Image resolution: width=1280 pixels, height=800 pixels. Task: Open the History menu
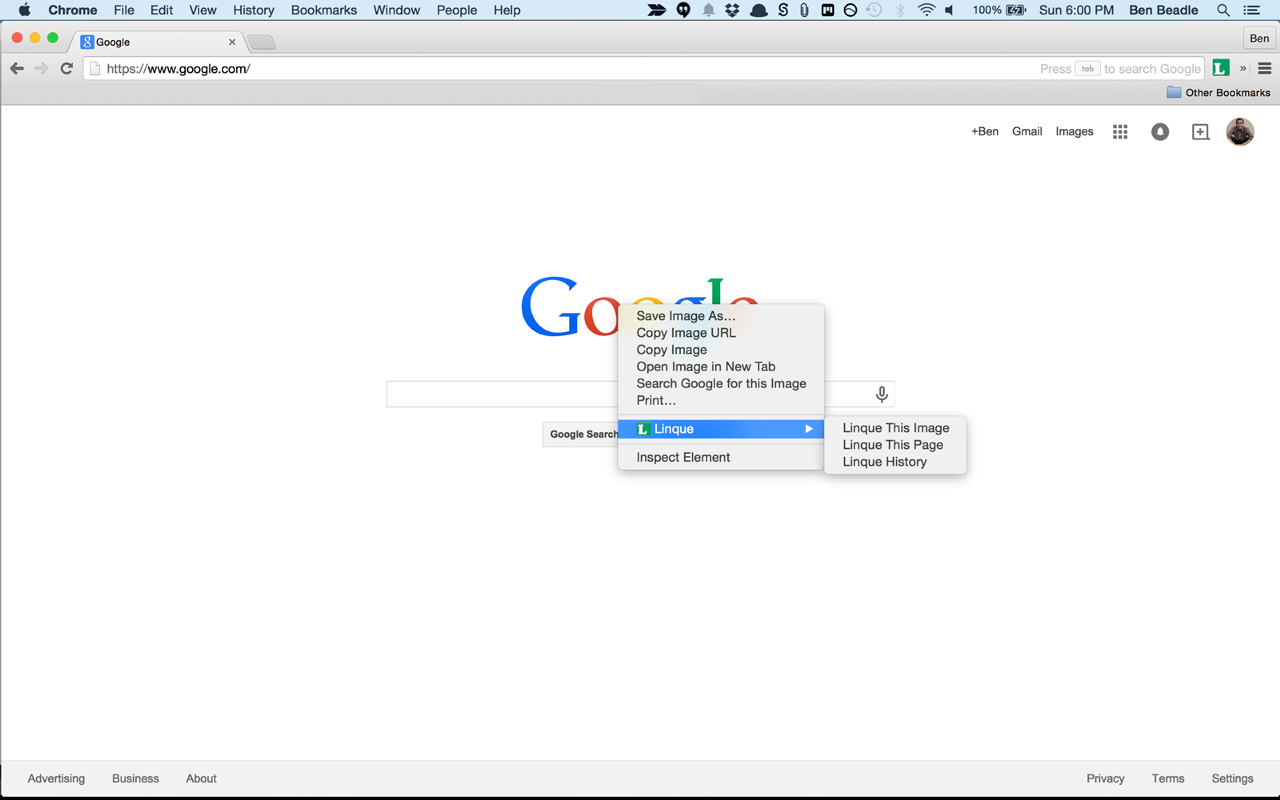click(x=253, y=10)
